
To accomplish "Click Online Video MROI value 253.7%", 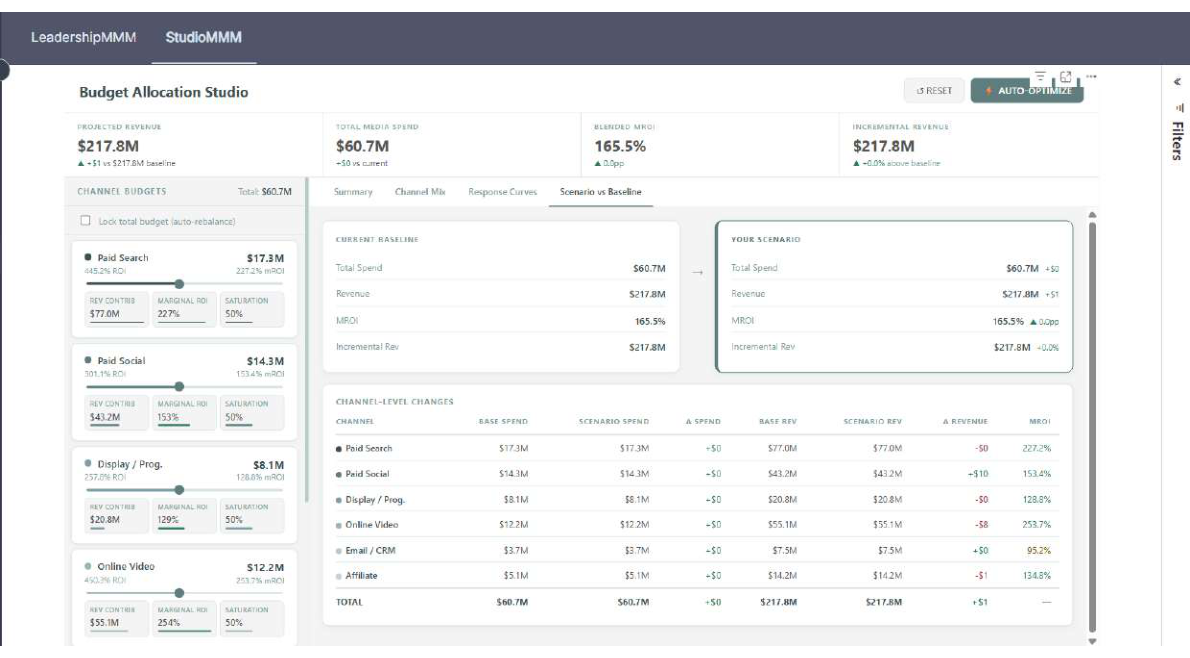I will (1037, 525).
